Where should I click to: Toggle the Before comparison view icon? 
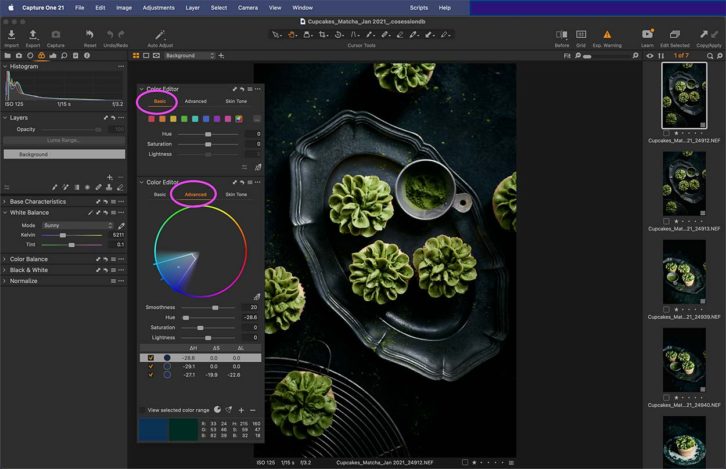click(x=562, y=35)
